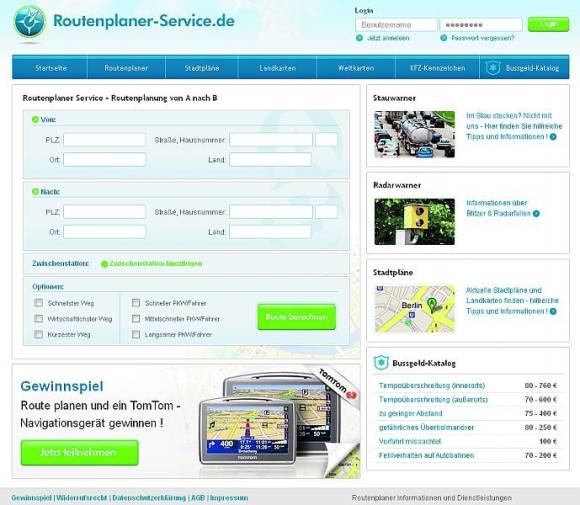This screenshot has width=580, height=505.
Task: Open Tempoüberschreitung (innerorts) link
Action: click(432, 386)
